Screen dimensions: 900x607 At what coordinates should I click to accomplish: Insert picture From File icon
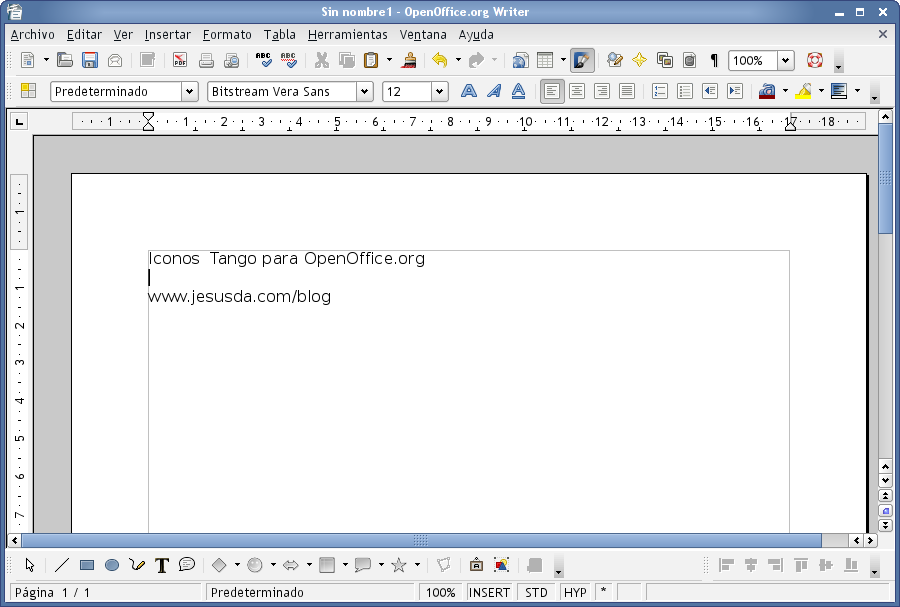tap(501, 565)
